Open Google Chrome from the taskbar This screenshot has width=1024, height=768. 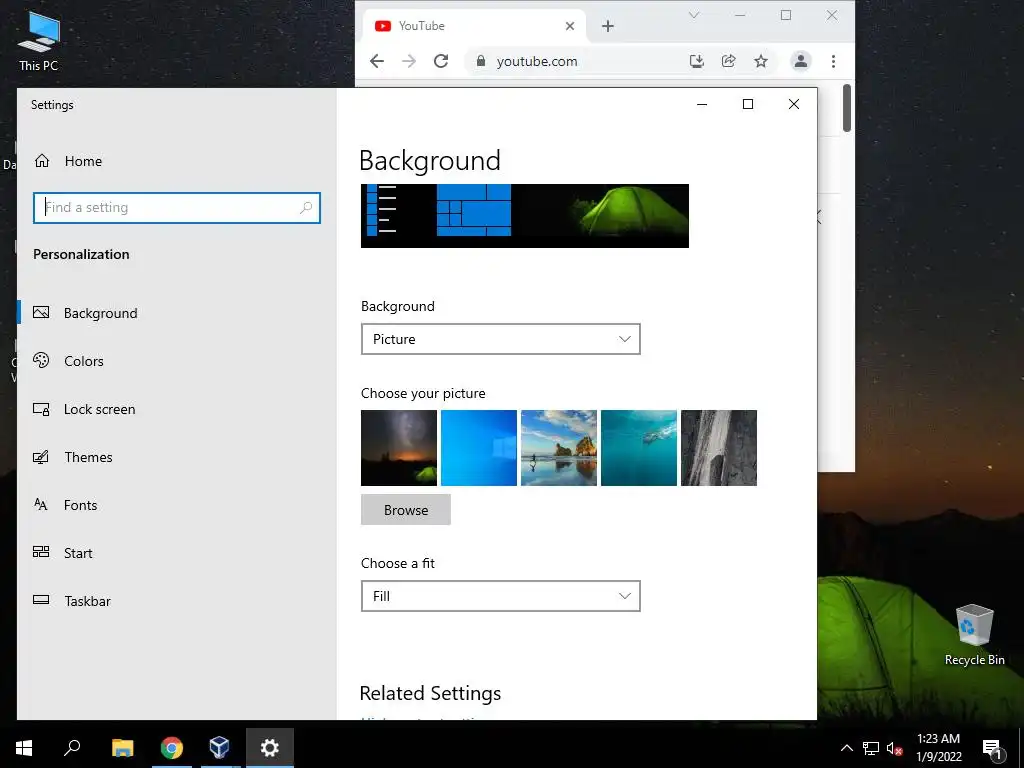(172, 748)
